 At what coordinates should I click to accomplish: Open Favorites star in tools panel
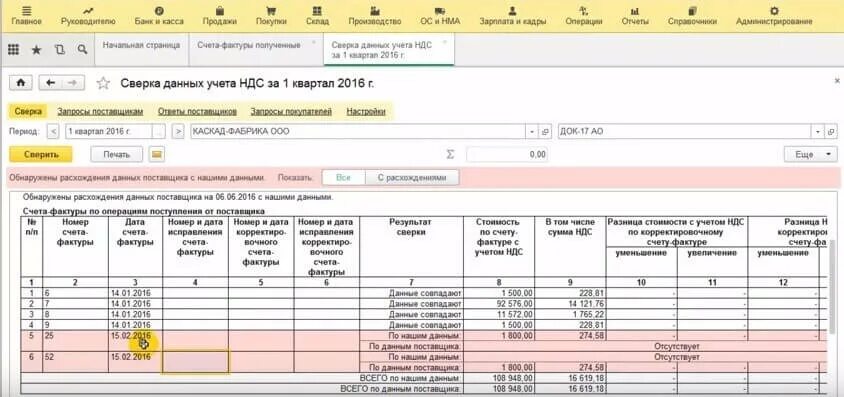click(x=36, y=50)
